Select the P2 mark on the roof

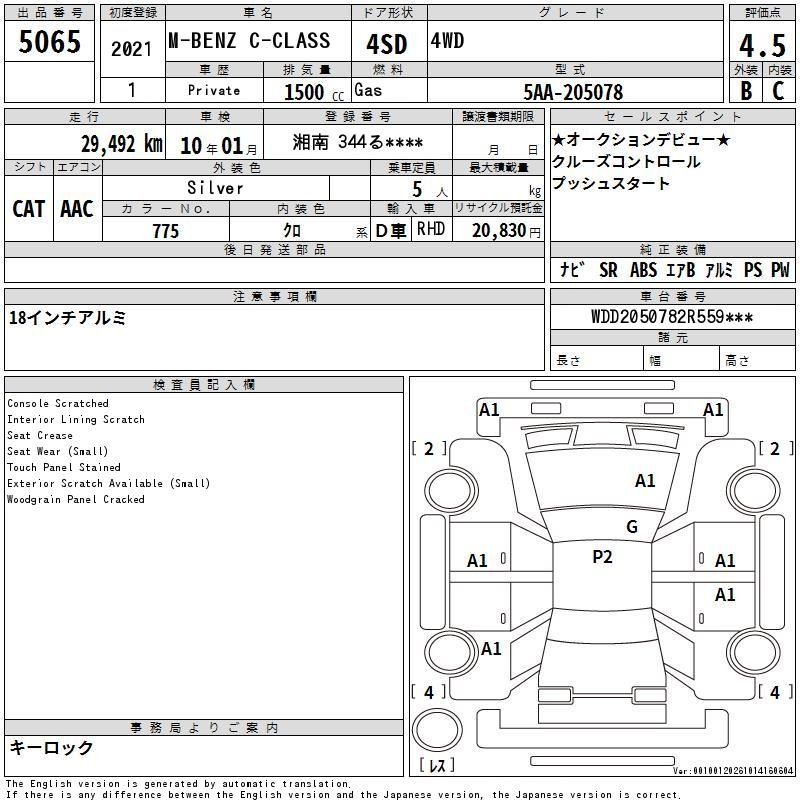[602, 557]
